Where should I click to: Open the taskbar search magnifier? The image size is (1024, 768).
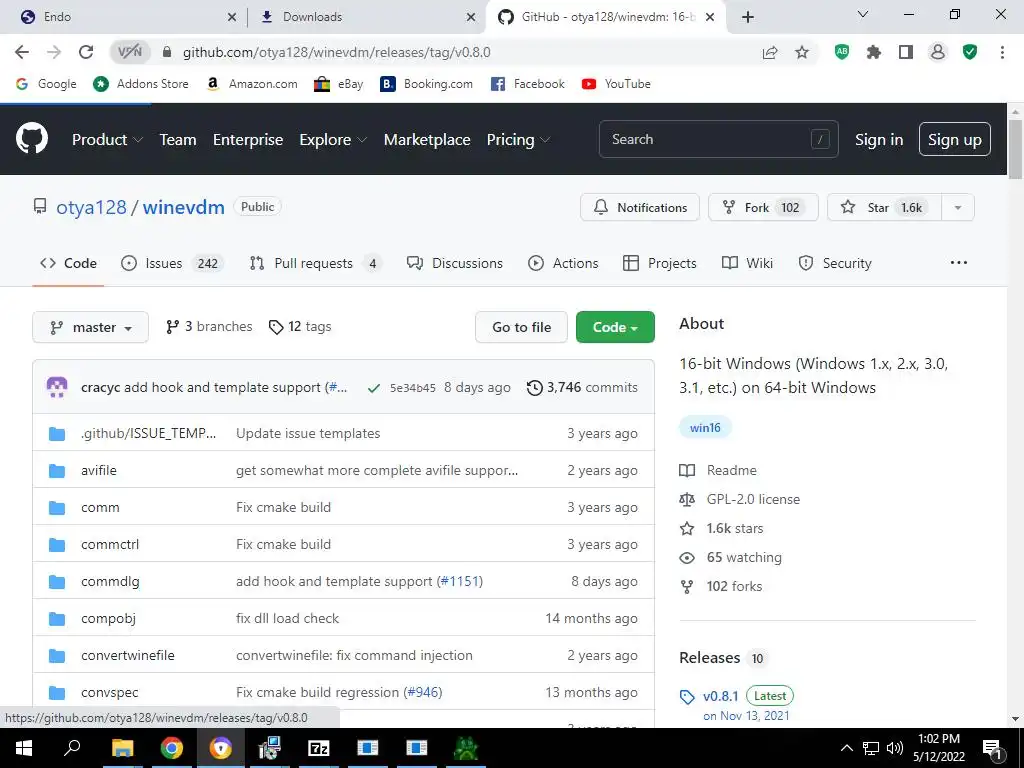(72, 747)
